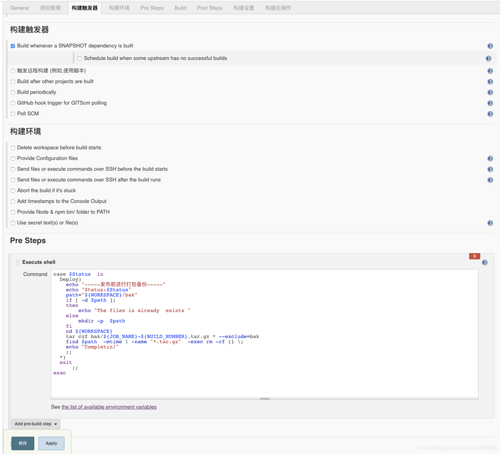
Task: Open the Add pre-build step dropdown
Action: (x=36, y=424)
